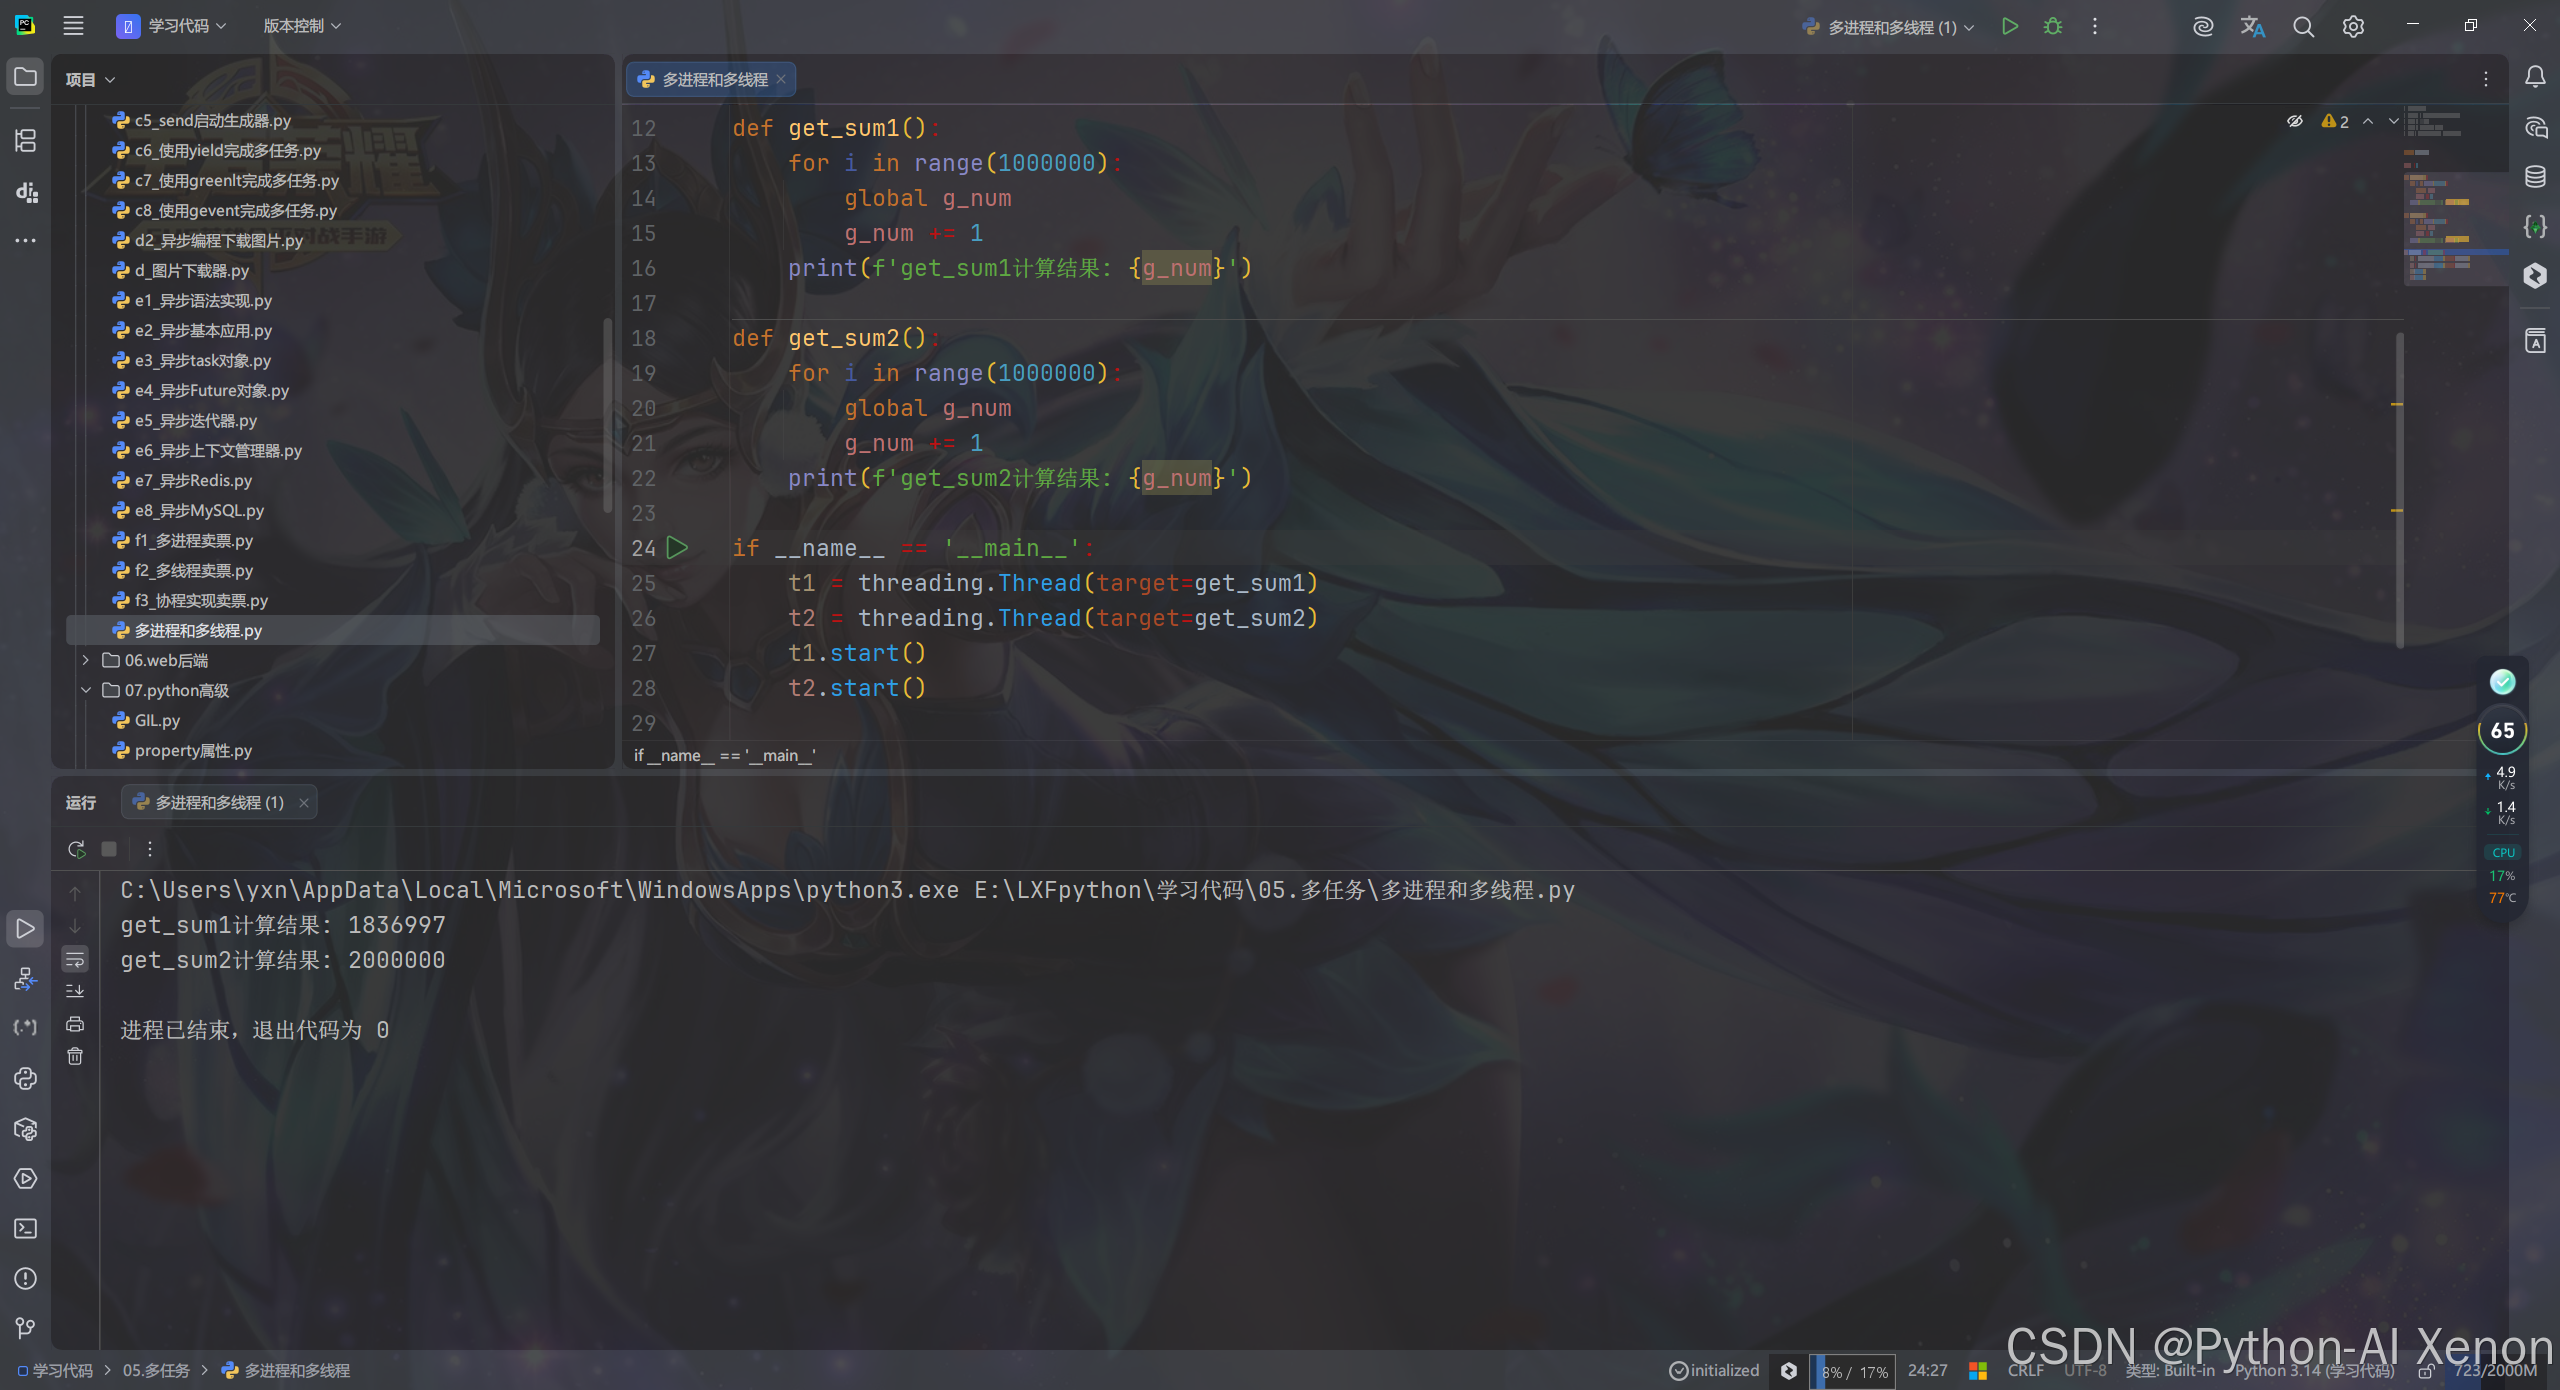
Task: Go to previous highlighted warning arrow
Action: [2368, 121]
